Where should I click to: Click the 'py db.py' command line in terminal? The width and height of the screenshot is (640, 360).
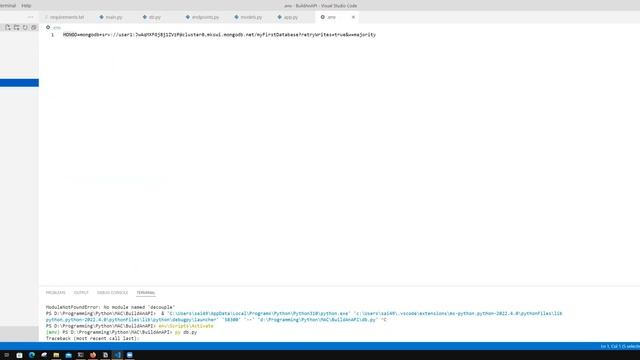(x=186, y=332)
